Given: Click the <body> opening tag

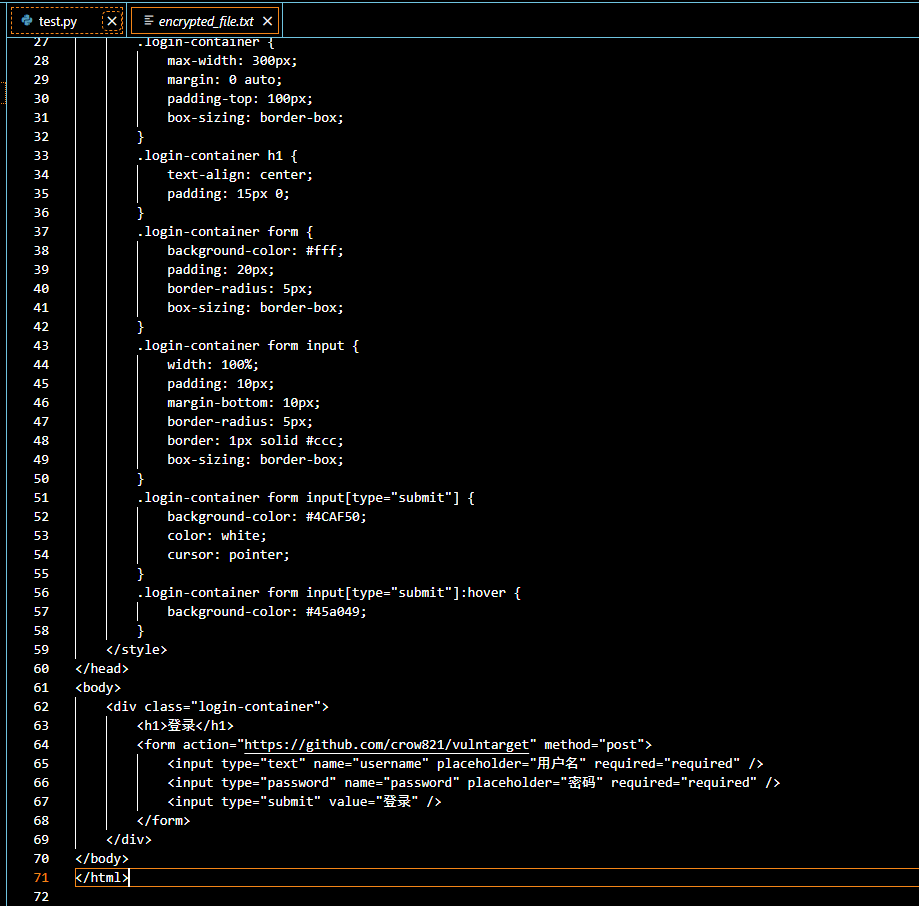Looking at the screenshot, I should click(x=97, y=687).
